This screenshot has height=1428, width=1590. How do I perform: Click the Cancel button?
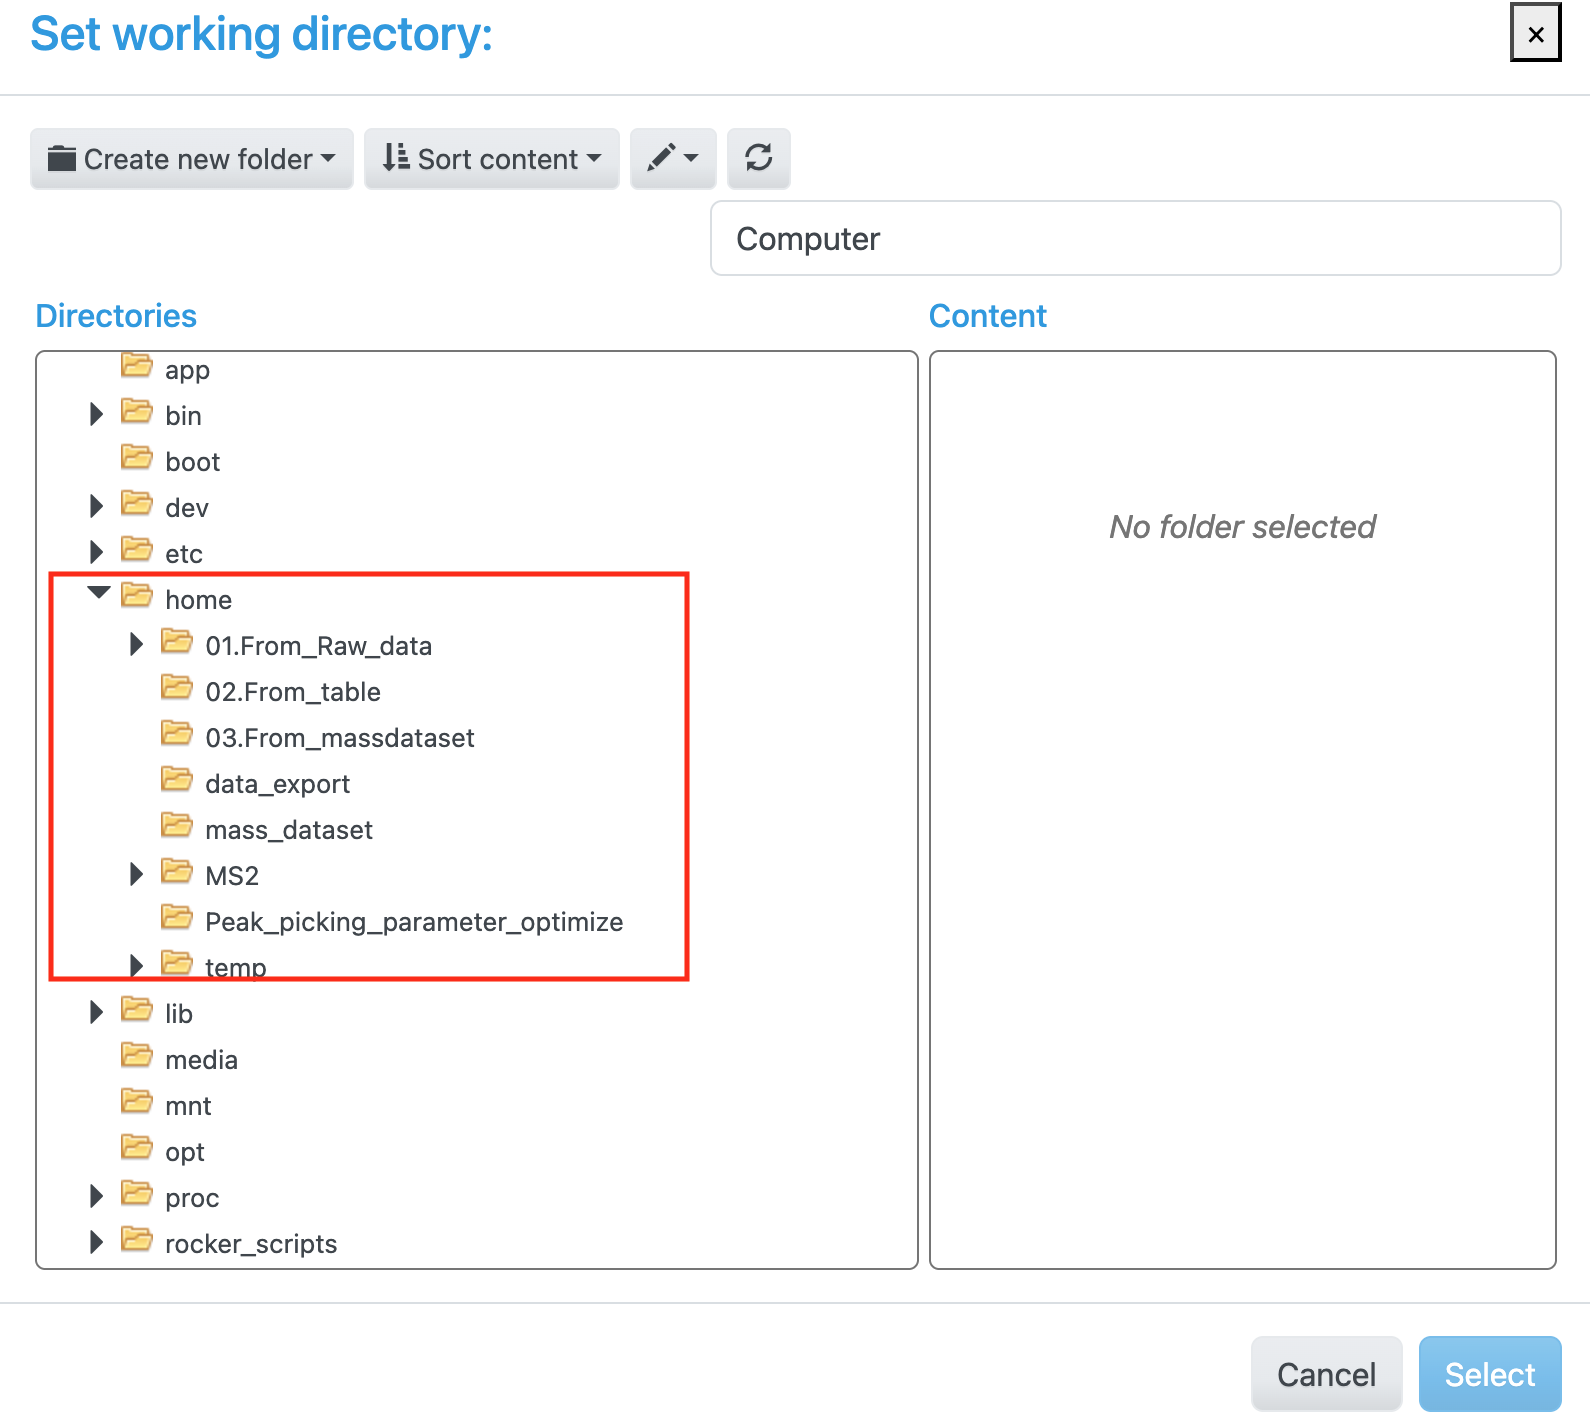[x=1326, y=1374]
